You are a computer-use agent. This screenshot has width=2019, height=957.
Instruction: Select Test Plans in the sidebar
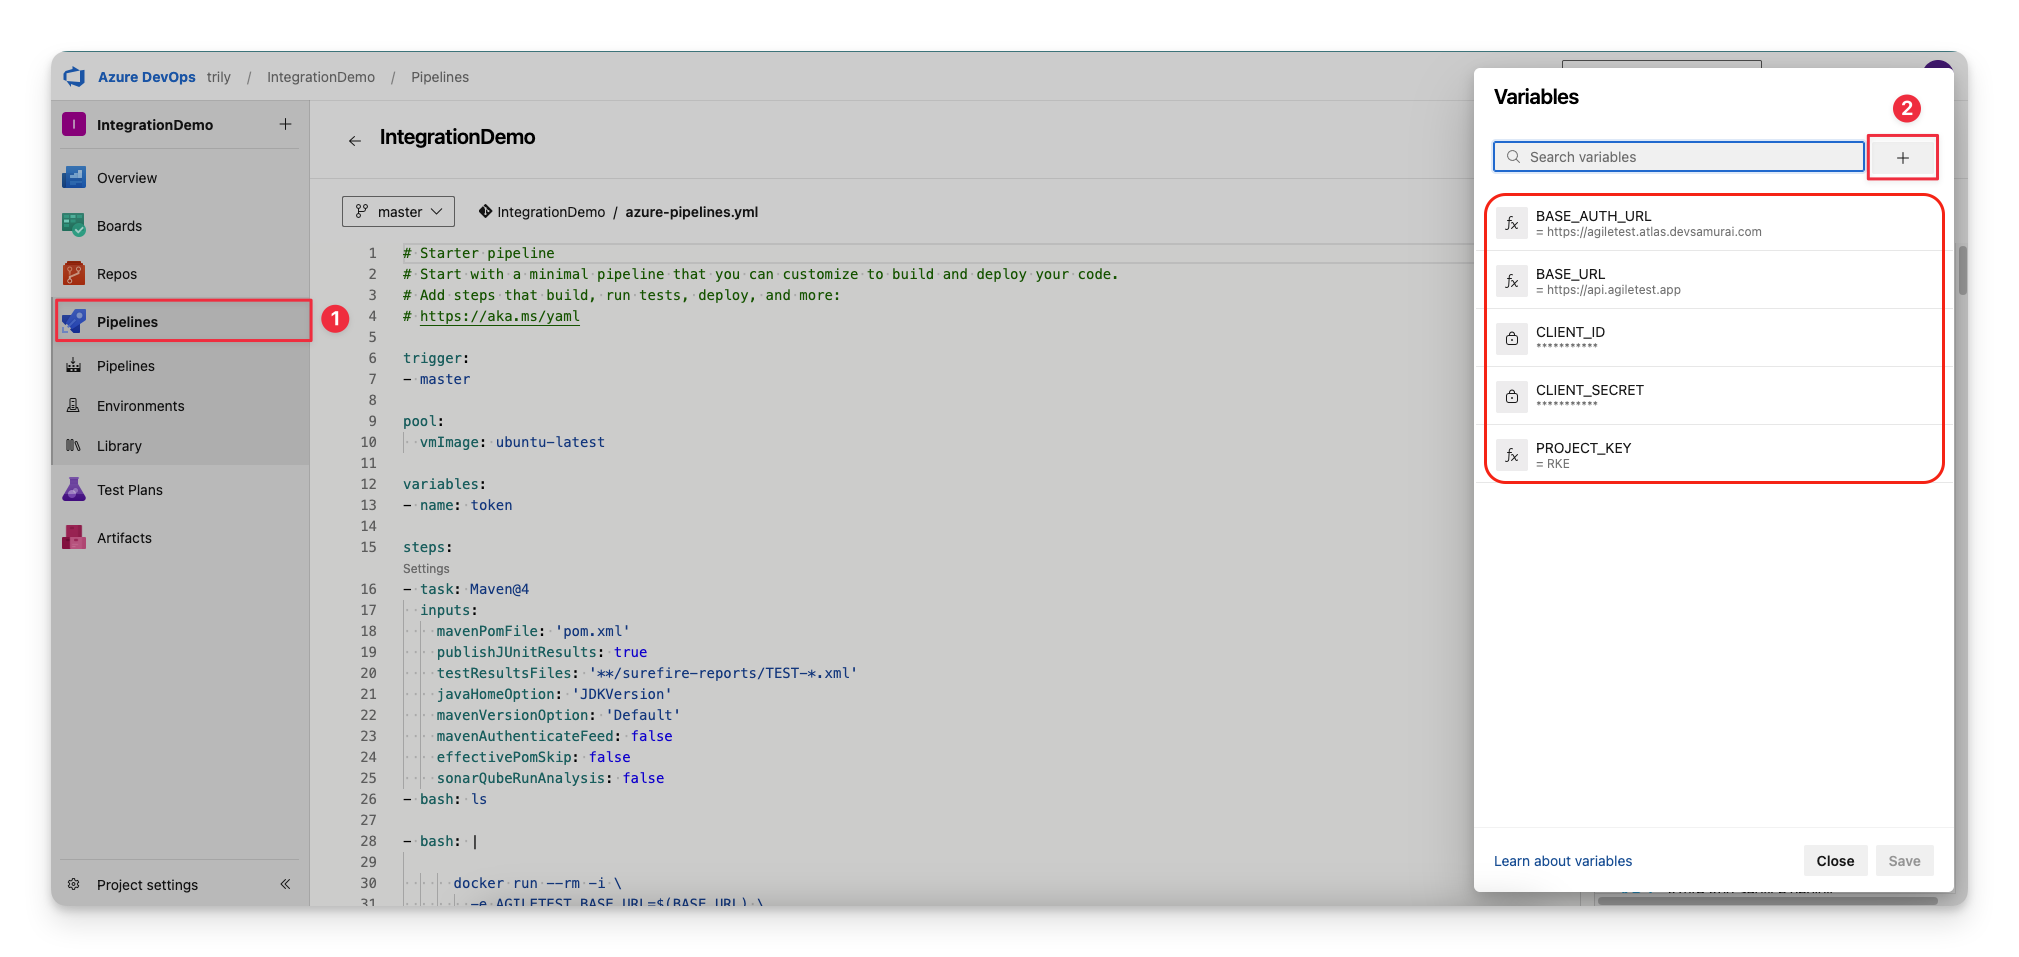pyautogui.click(x=128, y=489)
